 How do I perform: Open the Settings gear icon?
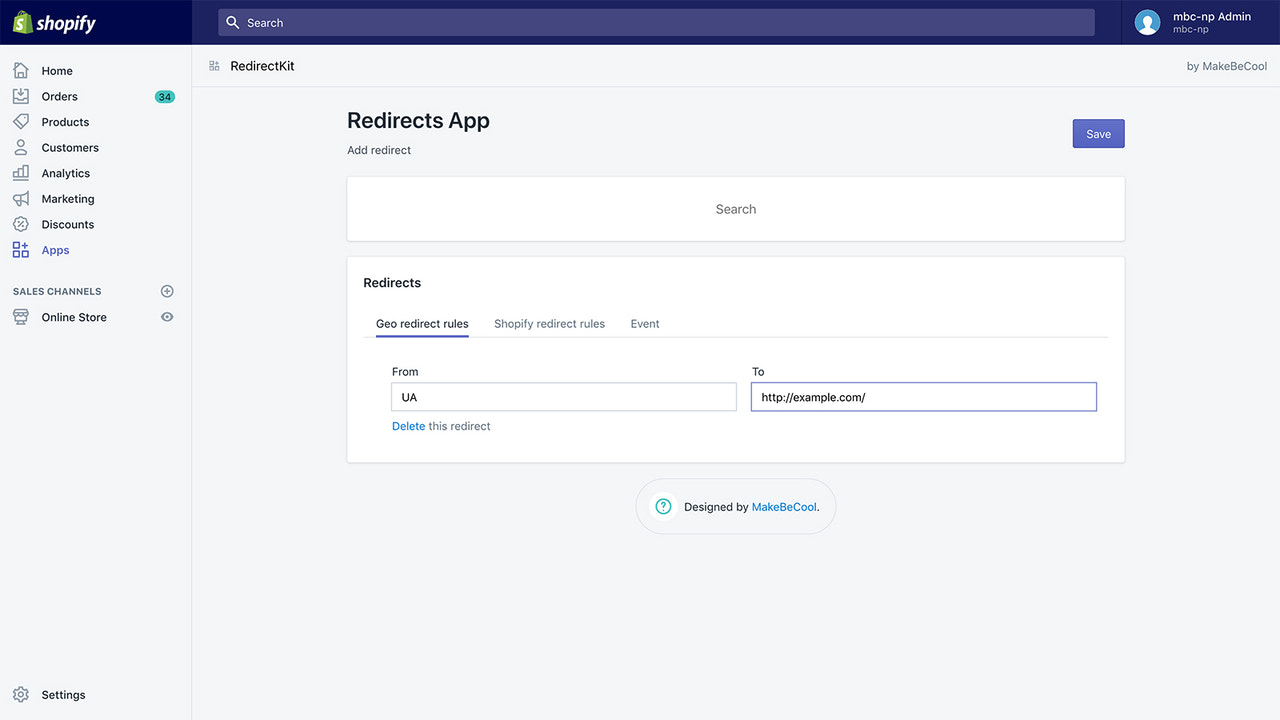click(x=21, y=694)
